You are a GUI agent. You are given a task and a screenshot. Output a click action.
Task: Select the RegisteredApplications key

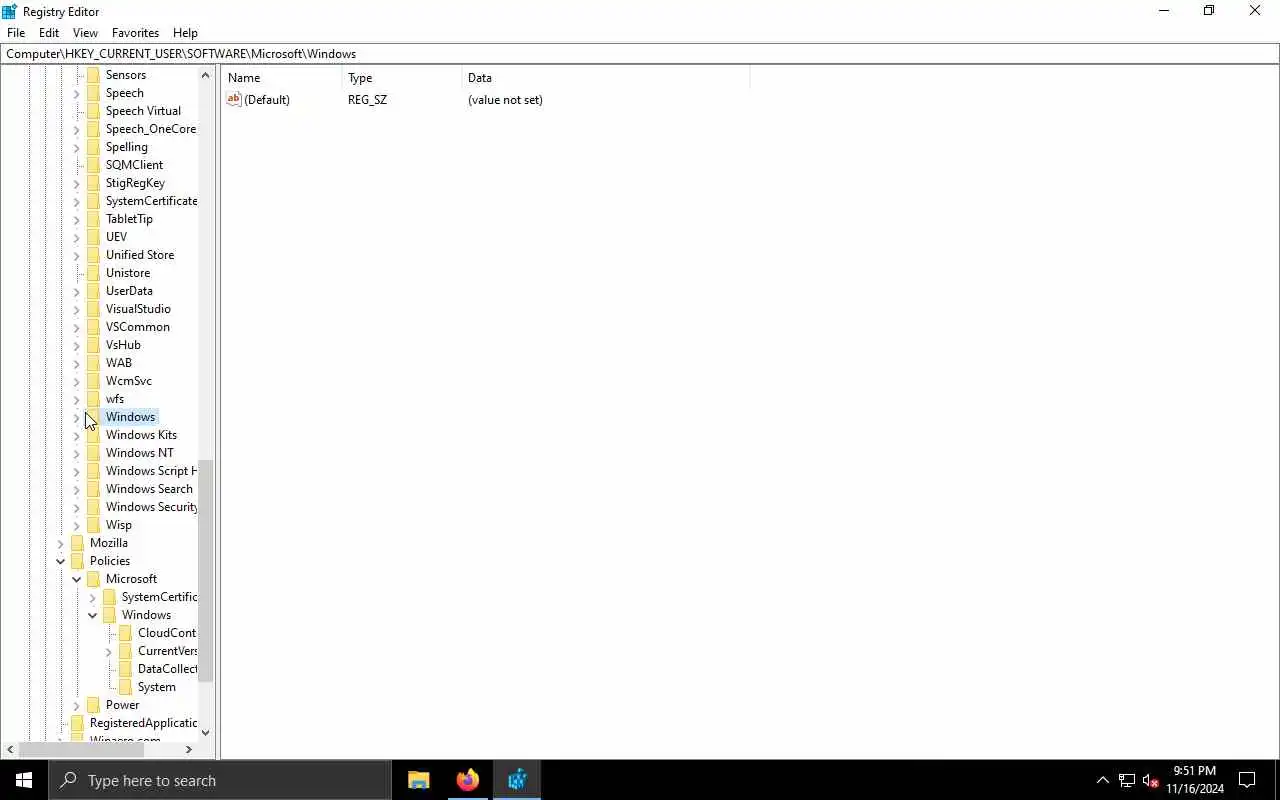[143, 723]
